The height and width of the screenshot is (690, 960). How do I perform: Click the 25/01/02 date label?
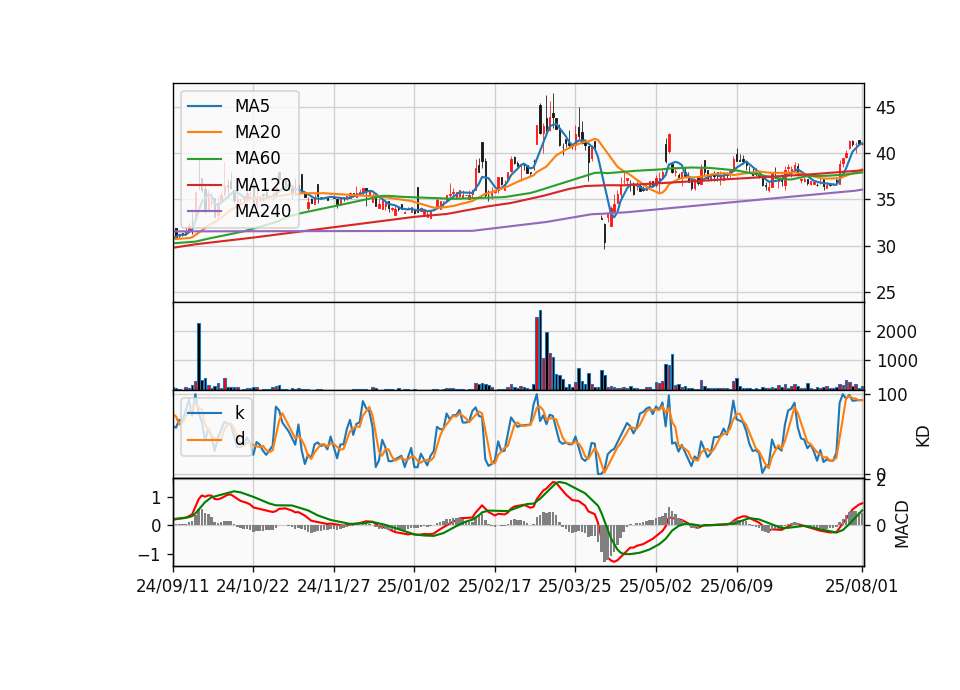(x=414, y=586)
